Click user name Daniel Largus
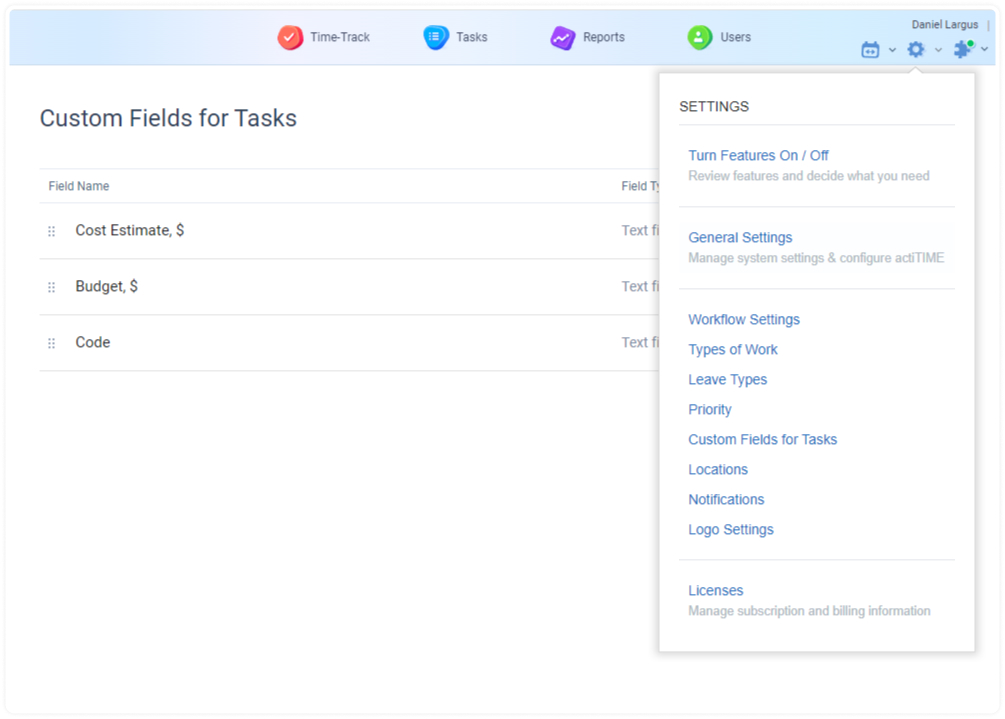The image size is (1005, 719). tap(945, 25)
